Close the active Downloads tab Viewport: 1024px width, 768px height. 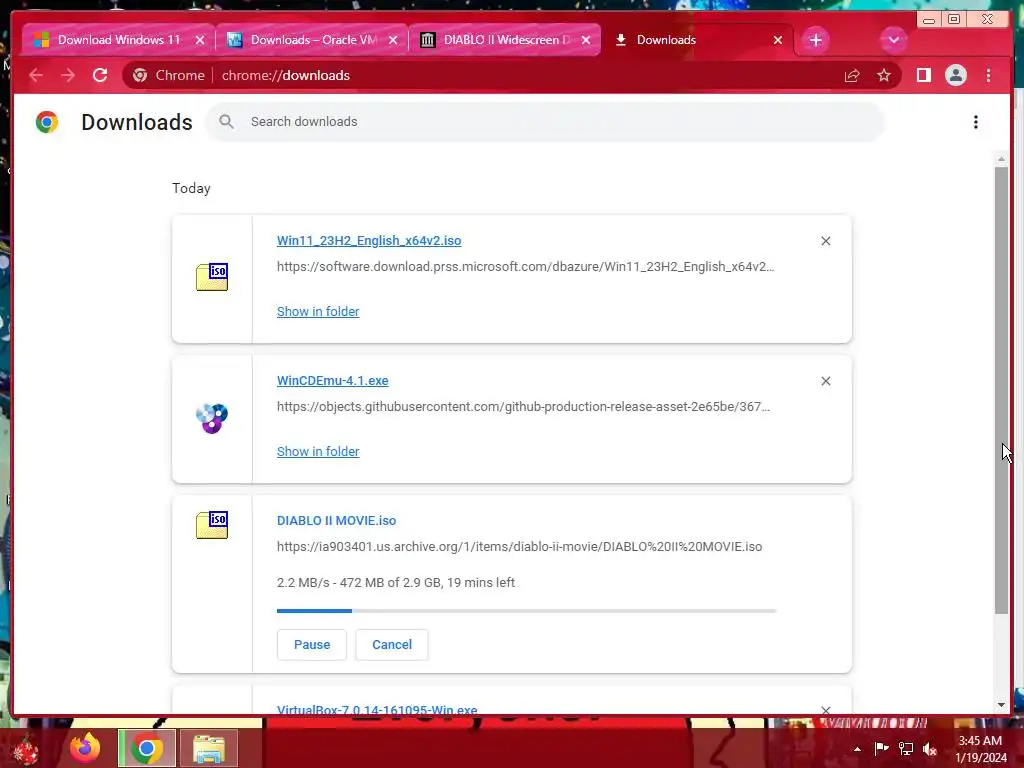(x=778, y=40)
